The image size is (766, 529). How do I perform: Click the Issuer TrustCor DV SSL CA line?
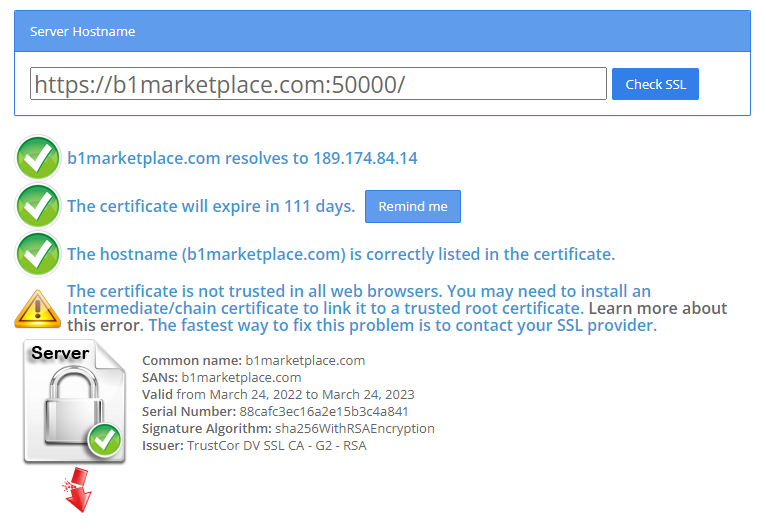254,445
